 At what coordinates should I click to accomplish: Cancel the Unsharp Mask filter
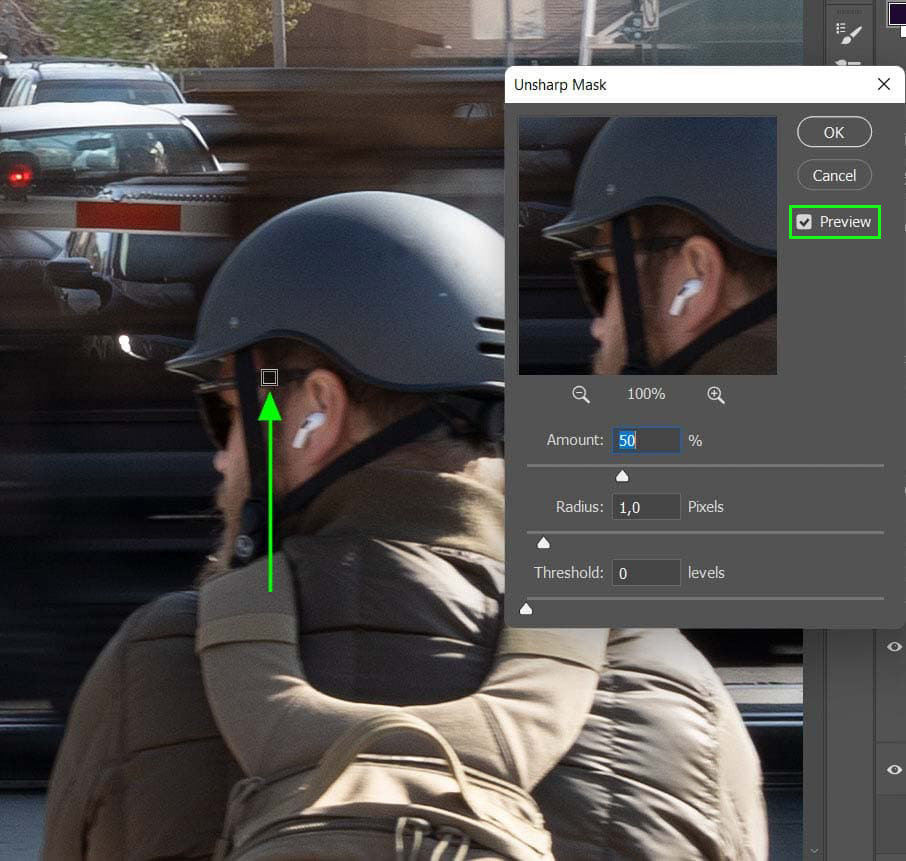(834, 175)
